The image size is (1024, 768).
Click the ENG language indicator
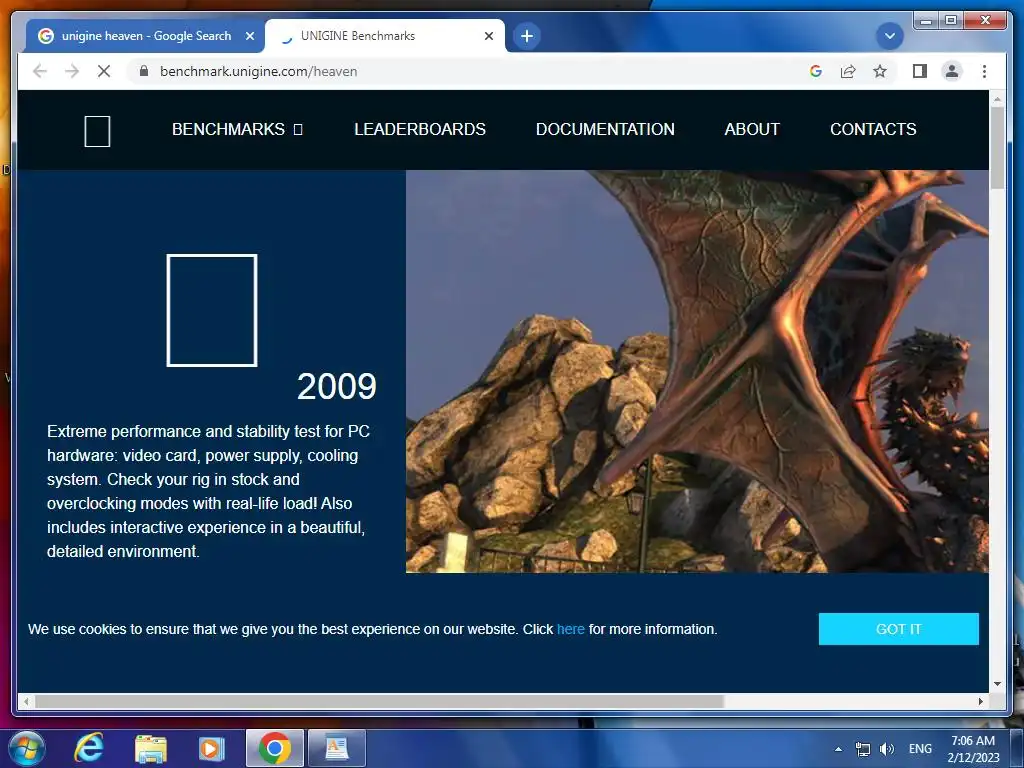920,749
